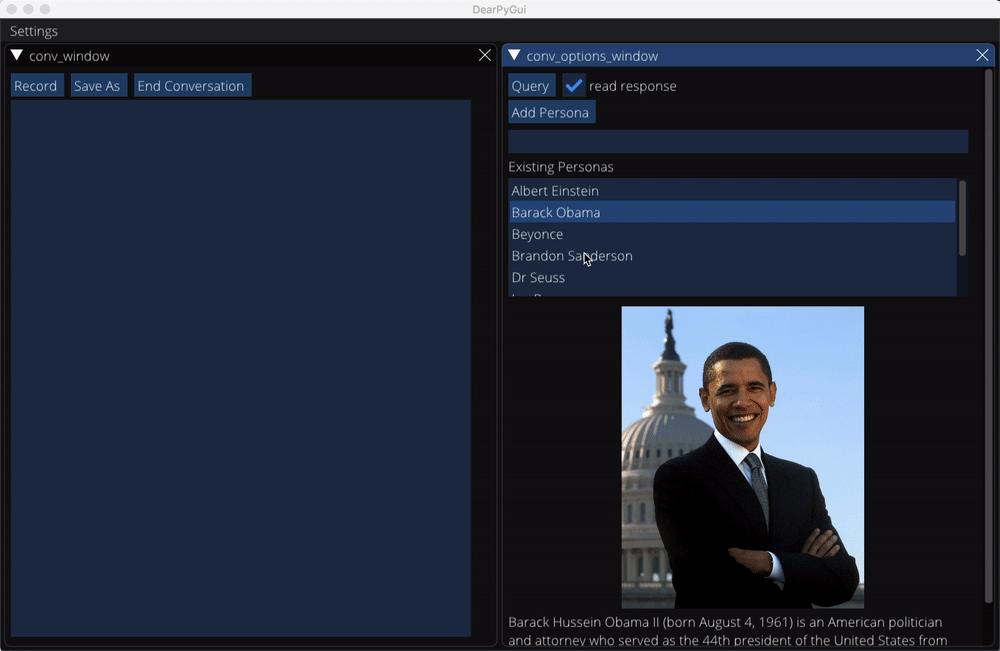Select the Dr Seuss persona

pyautogui.click(x=538, y=278)
